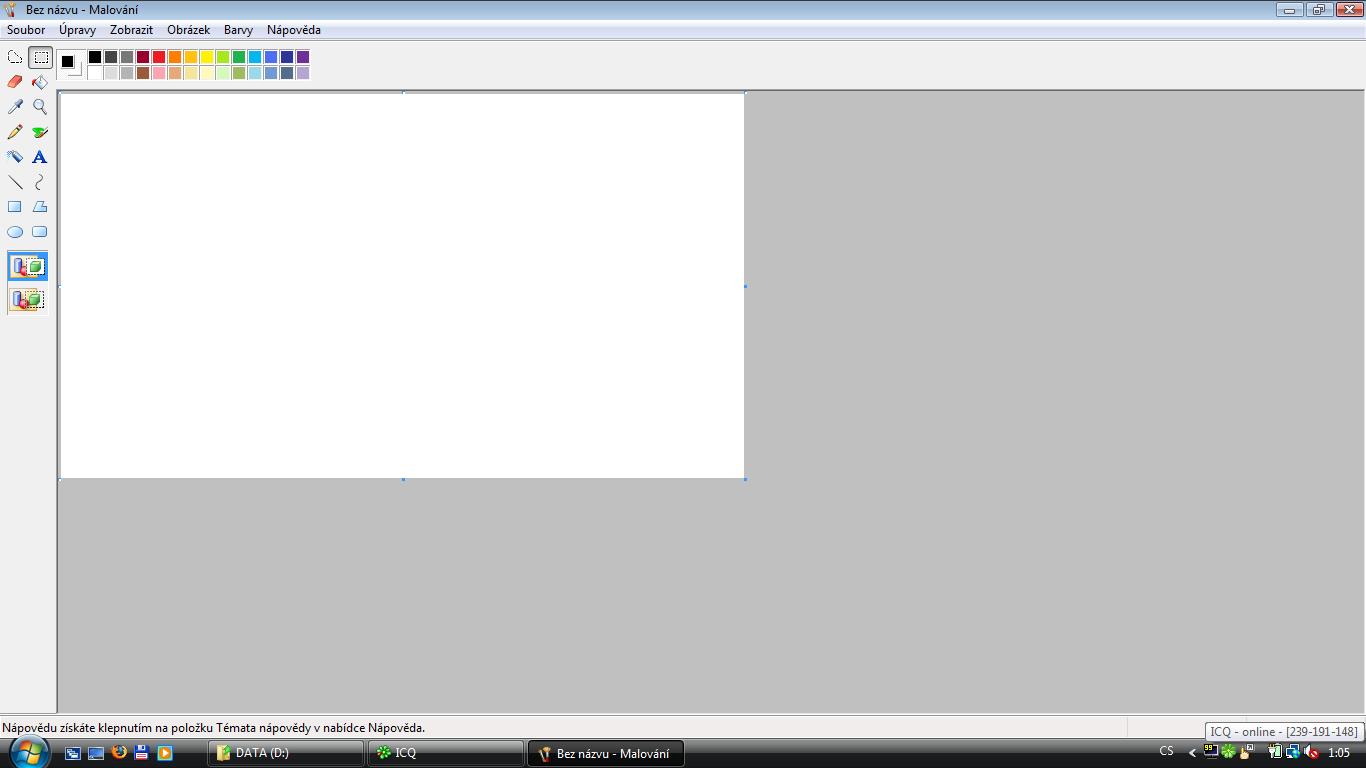Select the lavender color swatch
1366x768 pixels.
(x=303, y=73)
